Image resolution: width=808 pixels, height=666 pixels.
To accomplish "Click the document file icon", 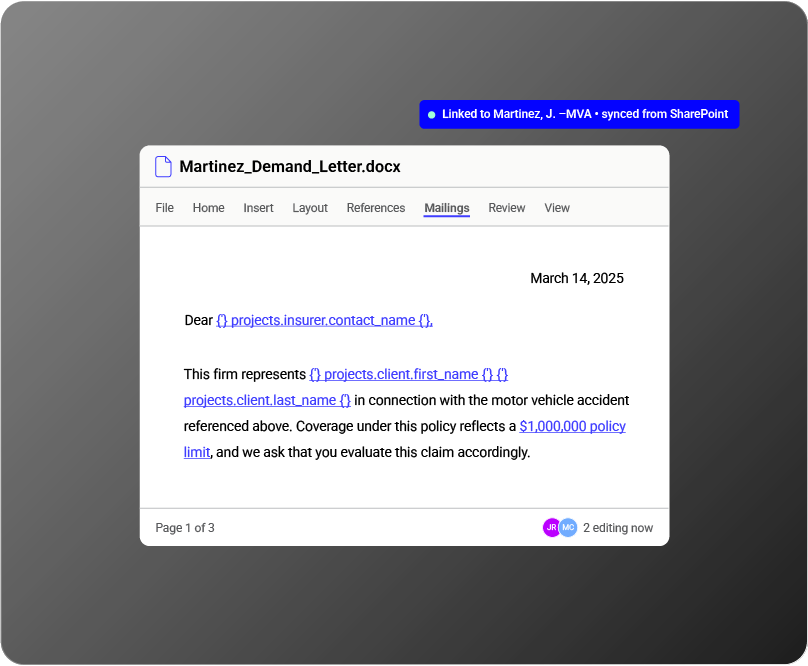I will (163, 166).
